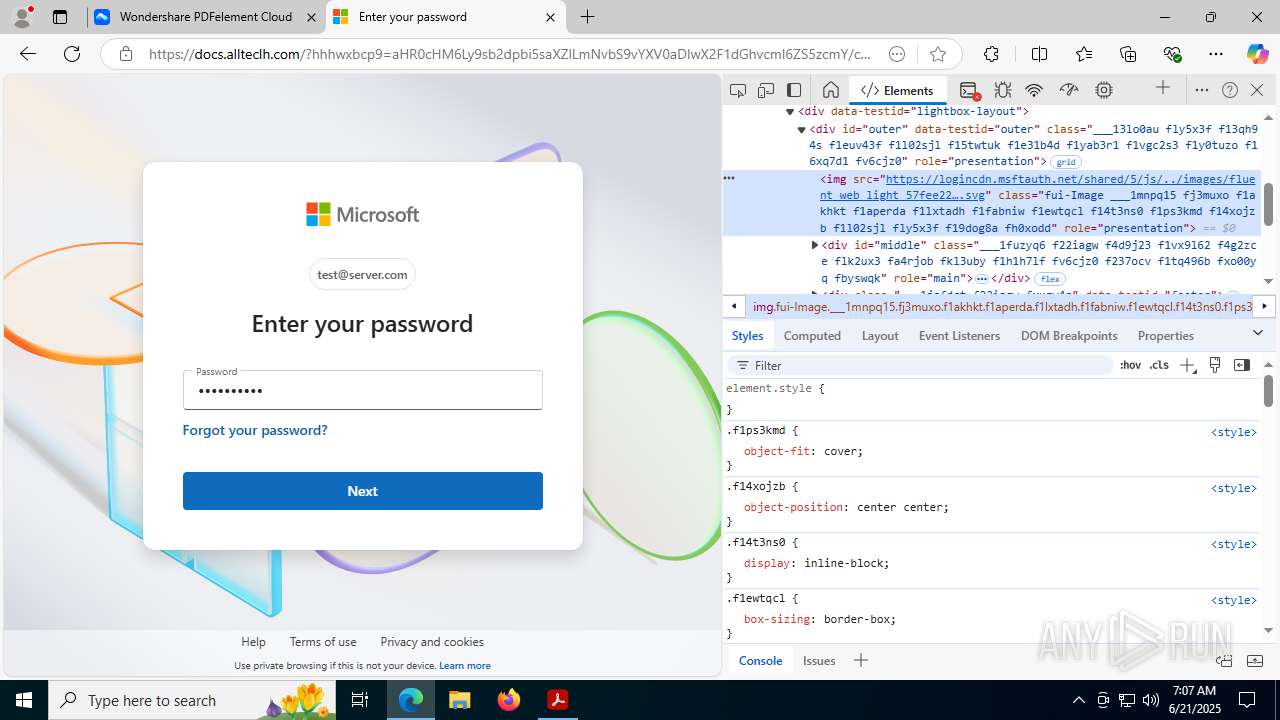Open the Performance gauge icon tool
This screenshot has height=720, width=1280.
click(x=1069, y=90)
